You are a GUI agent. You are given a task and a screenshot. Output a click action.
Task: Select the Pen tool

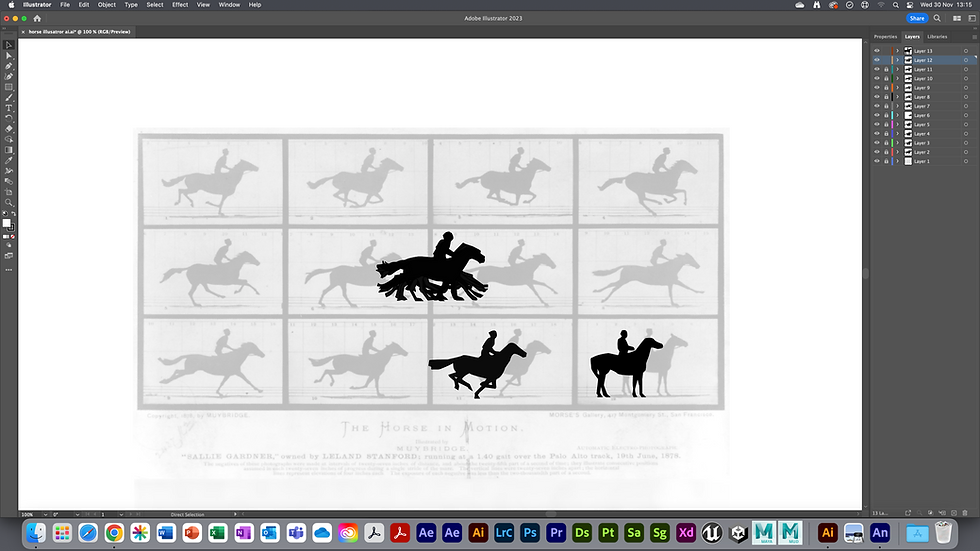click(x=9, y=66)
